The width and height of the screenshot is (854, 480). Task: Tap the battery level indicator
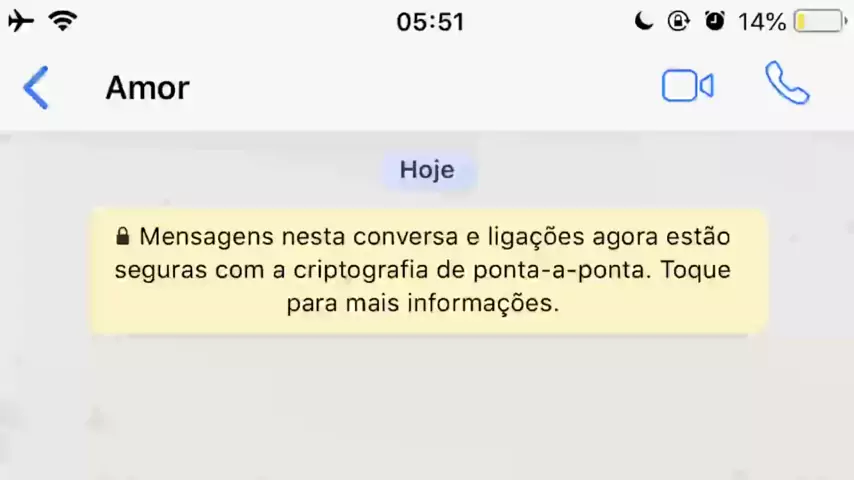click(x=821, y=22)
